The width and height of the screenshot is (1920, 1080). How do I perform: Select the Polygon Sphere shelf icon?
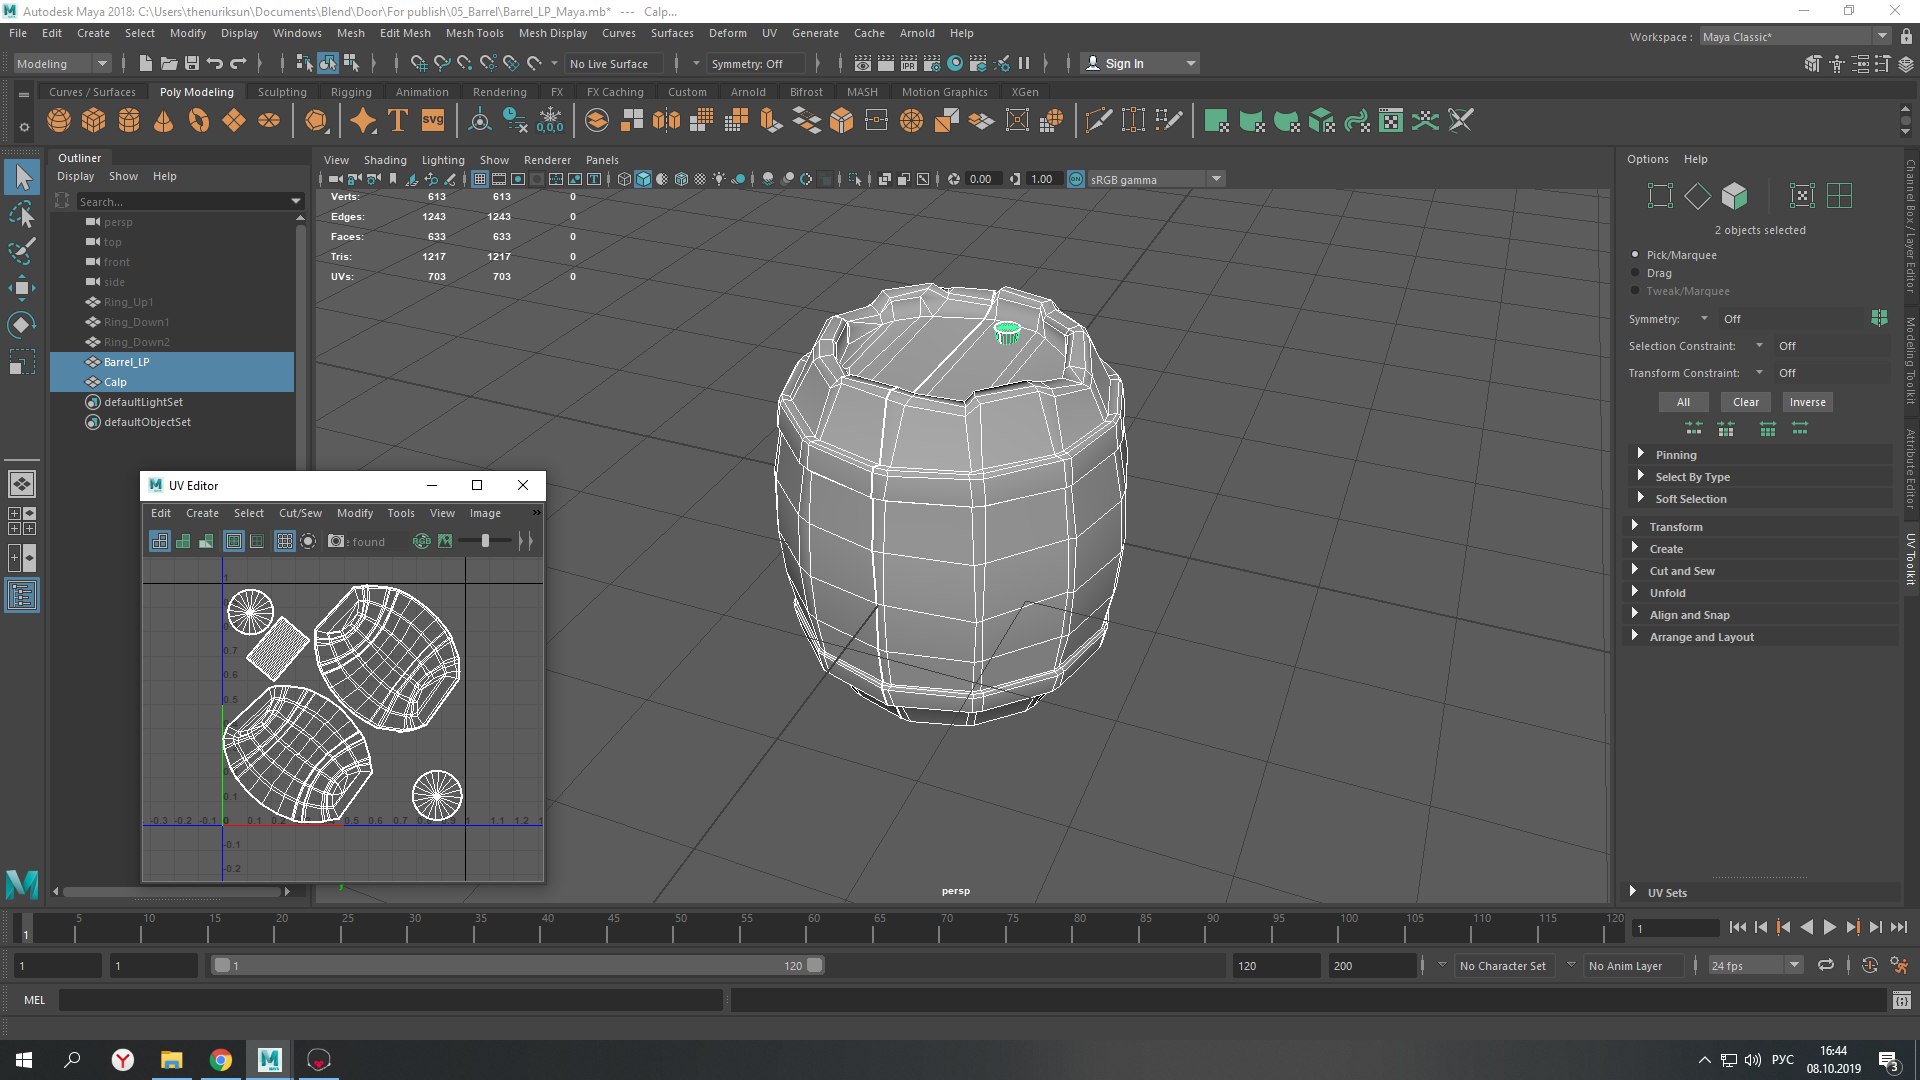coord(59,121)
